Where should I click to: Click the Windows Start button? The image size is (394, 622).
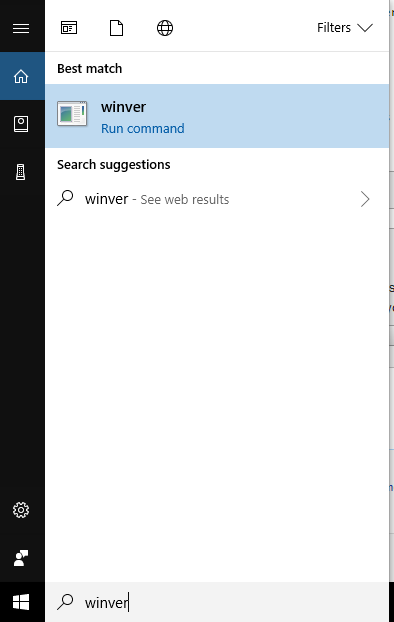click(21, 602)
